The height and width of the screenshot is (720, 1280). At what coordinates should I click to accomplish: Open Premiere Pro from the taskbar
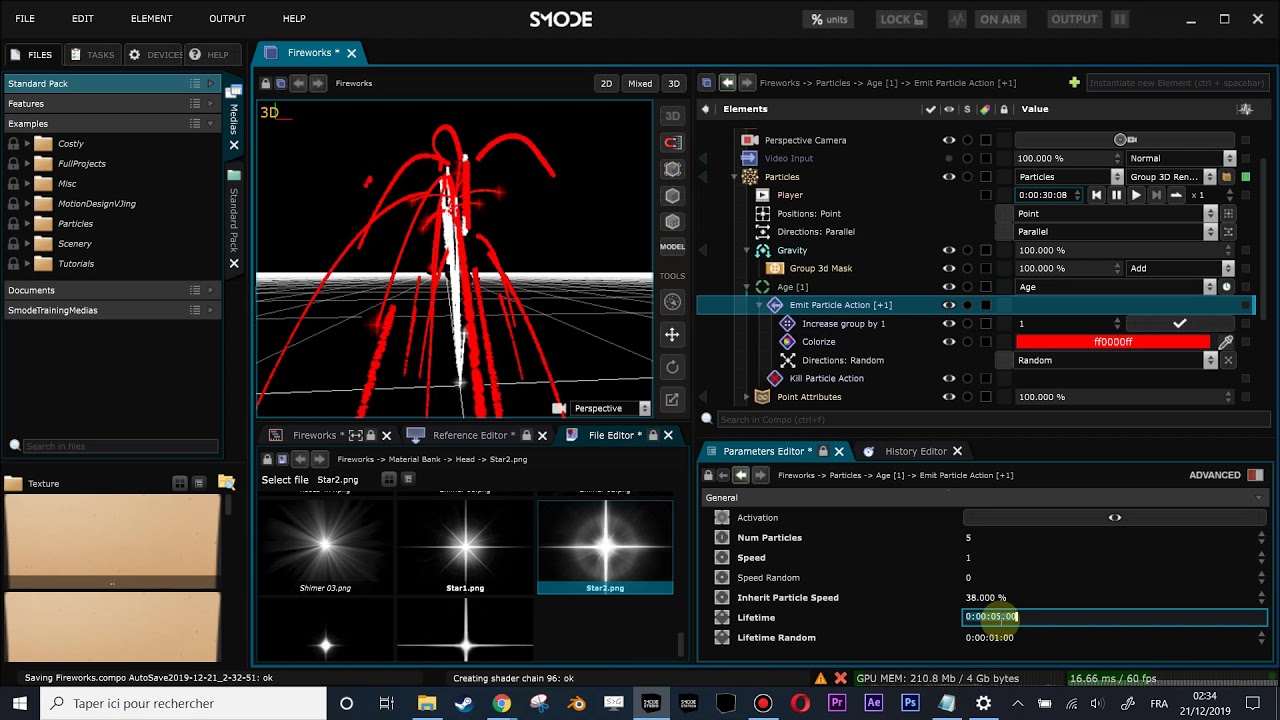coord(837,703)
